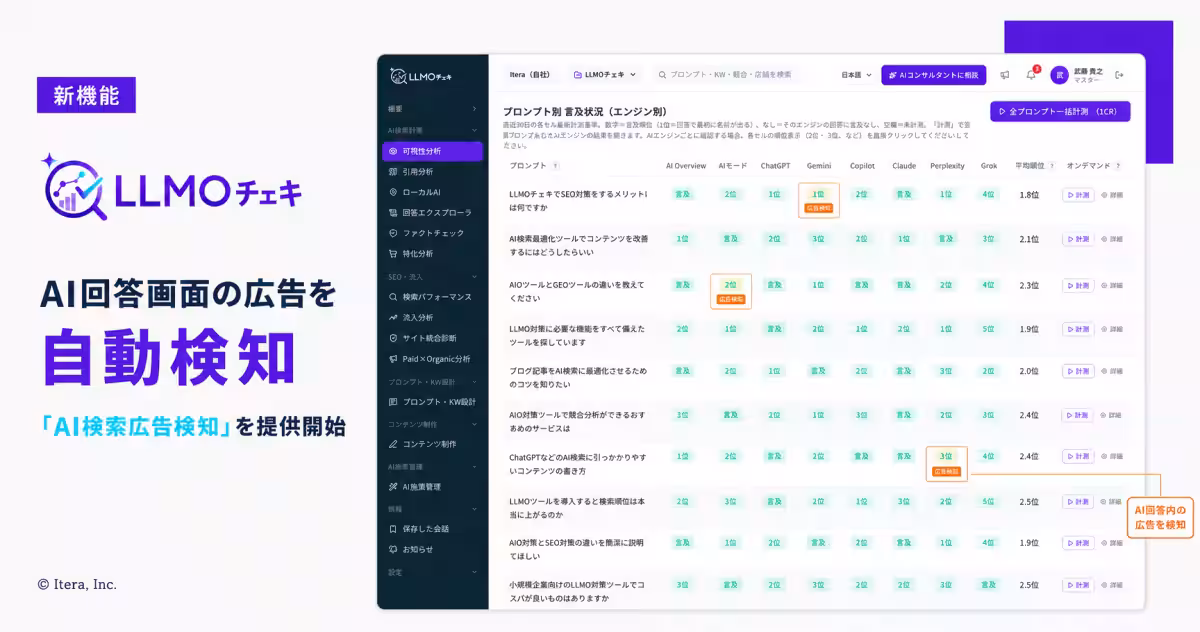This screenshot has height=632, width=1200.
Task: Click the Copilot column header
Action: [862, 166]
